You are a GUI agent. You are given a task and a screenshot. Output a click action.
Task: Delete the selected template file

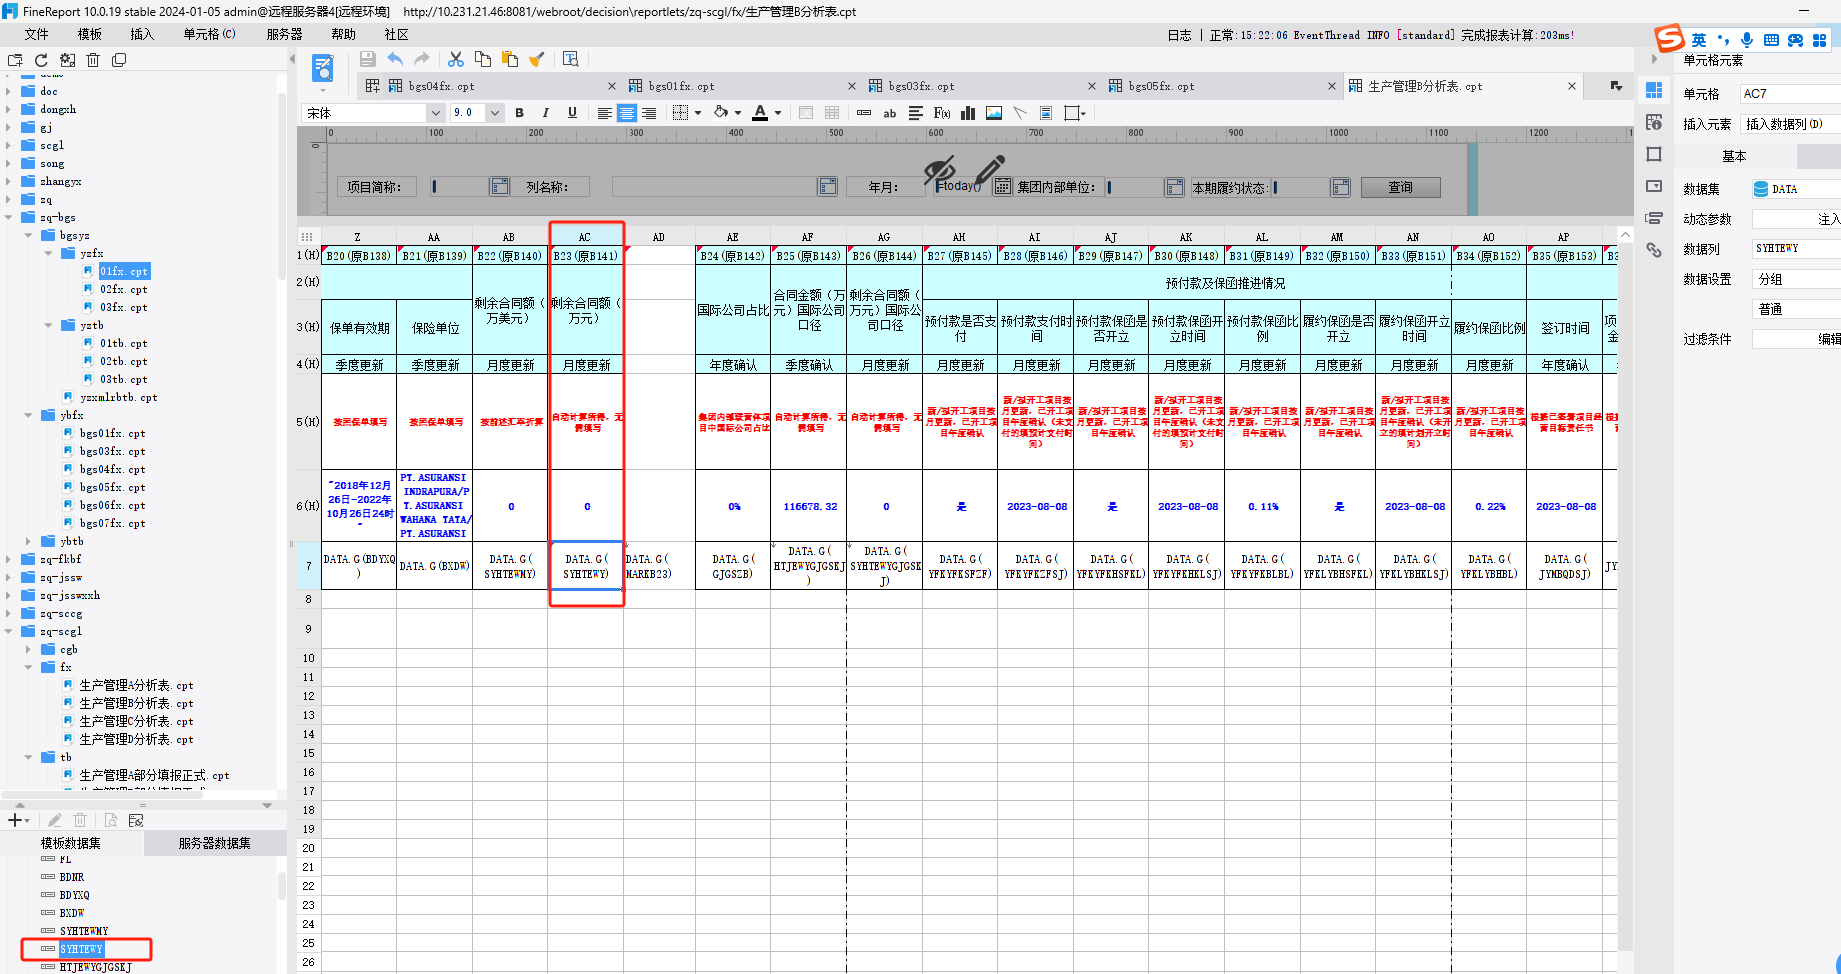click(x=93, y=60)
